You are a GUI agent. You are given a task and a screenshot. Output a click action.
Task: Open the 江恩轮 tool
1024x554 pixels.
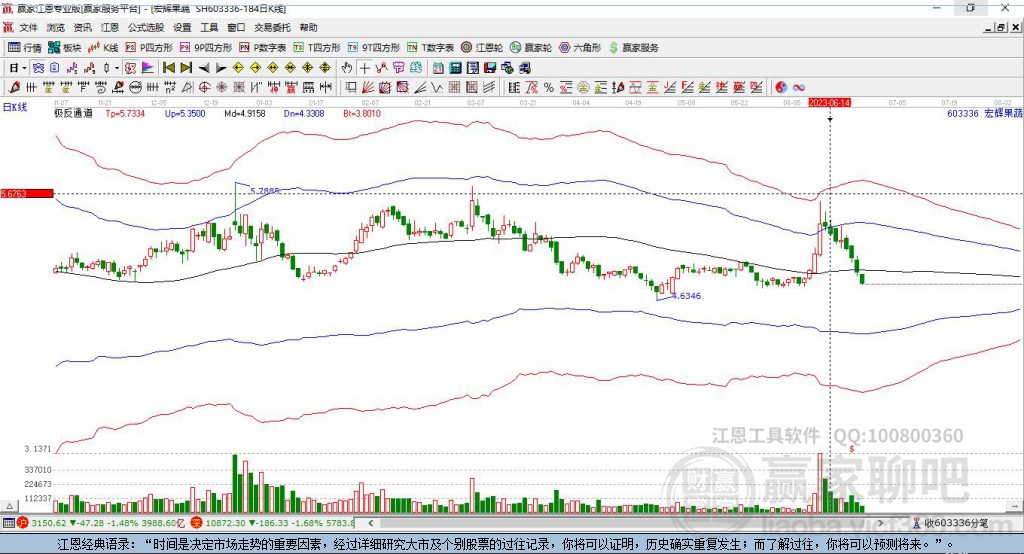pos(481,48)
